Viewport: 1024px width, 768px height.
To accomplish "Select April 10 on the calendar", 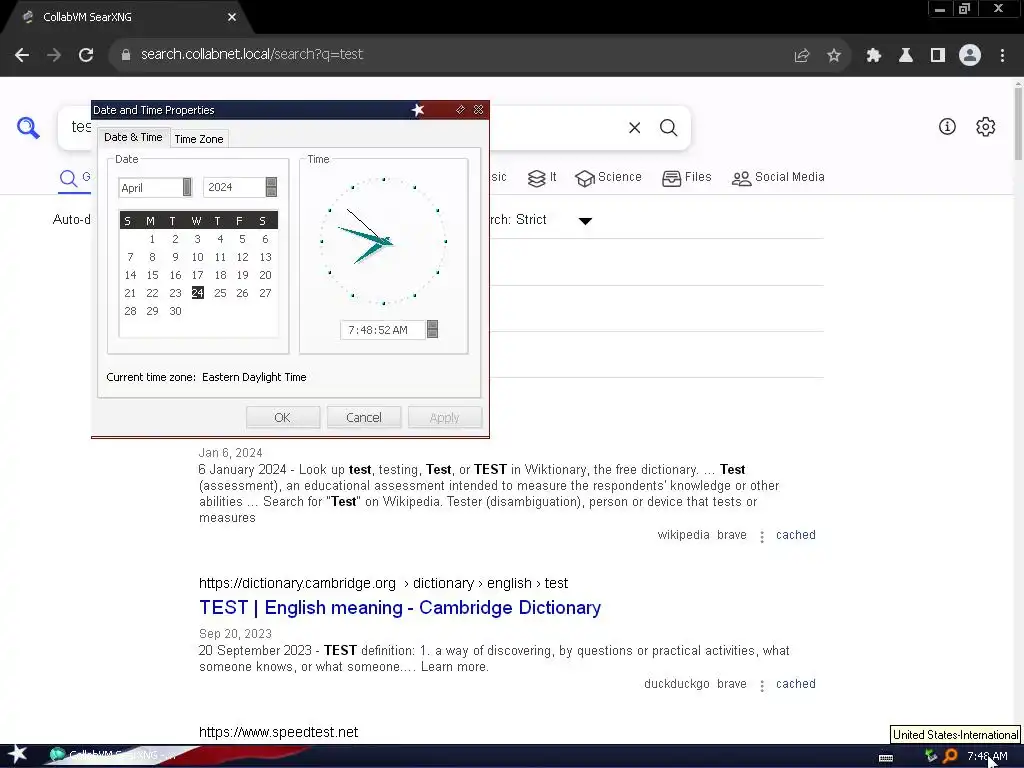I will [197, 257].
